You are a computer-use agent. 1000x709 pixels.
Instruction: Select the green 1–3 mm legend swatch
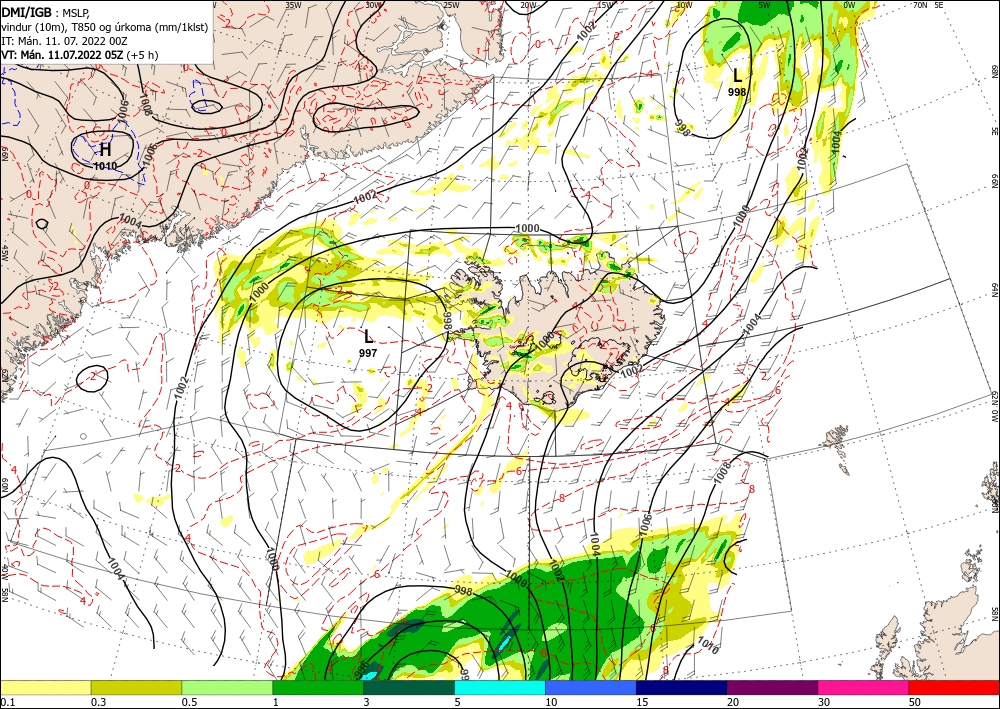click(318, 687)
